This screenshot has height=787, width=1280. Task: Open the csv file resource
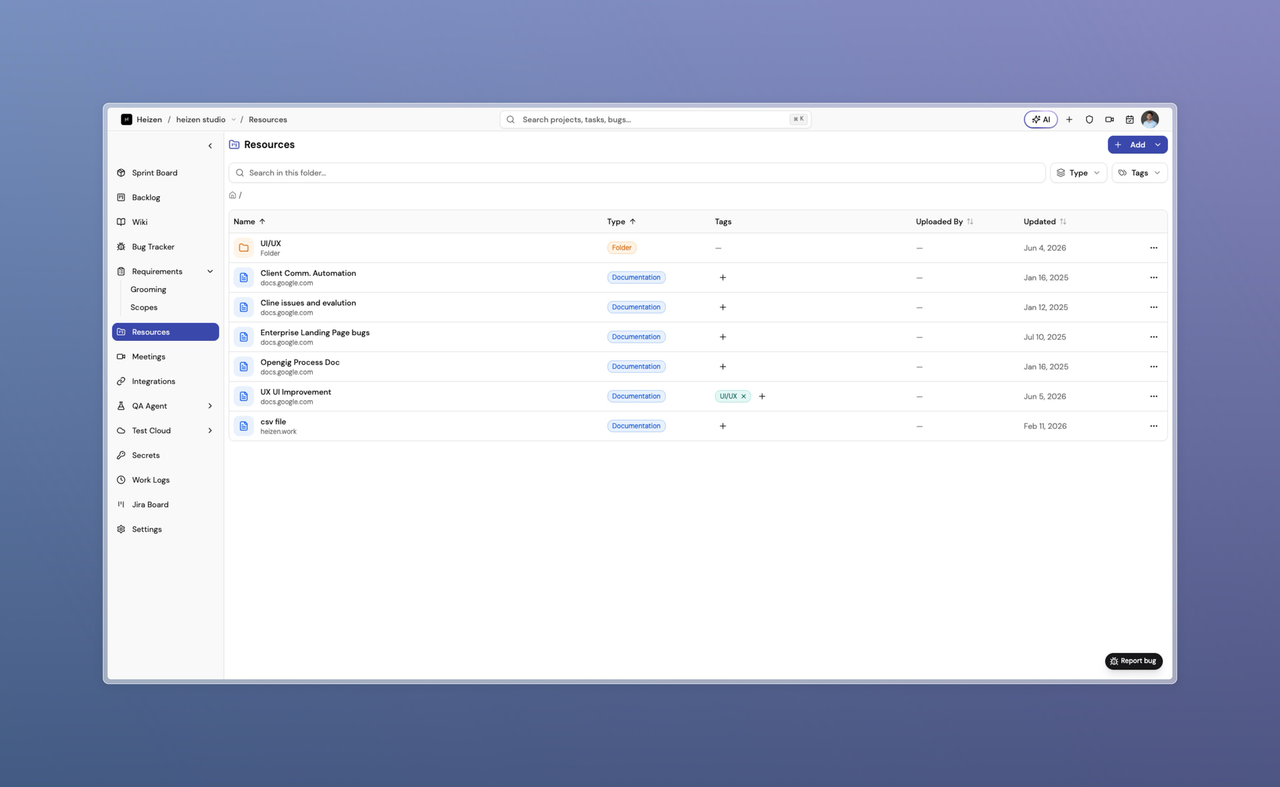tap(273, 422)
